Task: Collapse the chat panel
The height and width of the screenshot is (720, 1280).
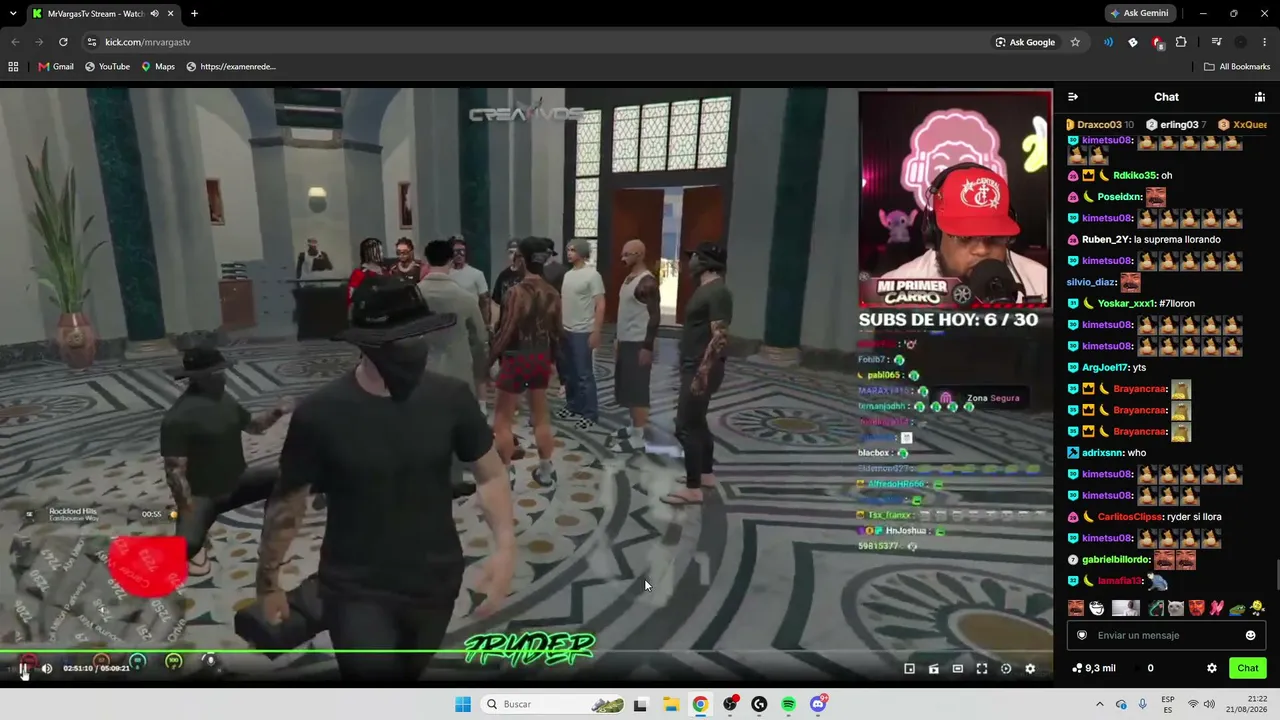Action: pos(1073,97)
